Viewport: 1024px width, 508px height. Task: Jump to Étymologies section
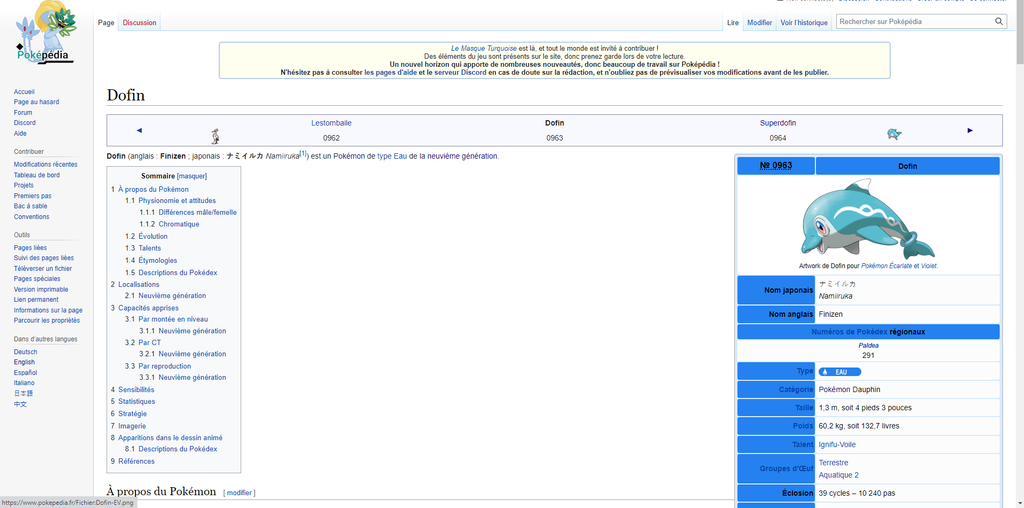tap(157, 261)
